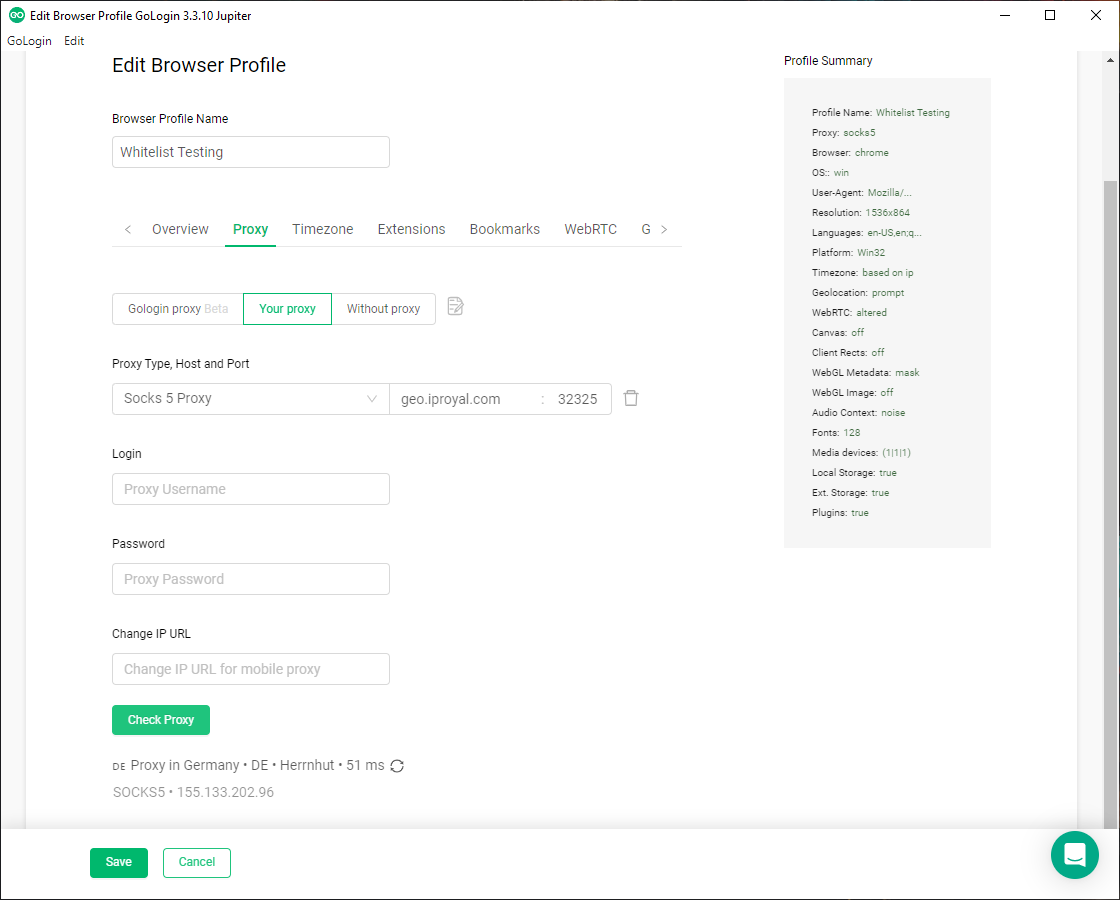Viewport: 1120px width, 900px height.
Task: Click 'Proxy in Germany' result text
Action: pyautogui.click(x=185, y=765)
